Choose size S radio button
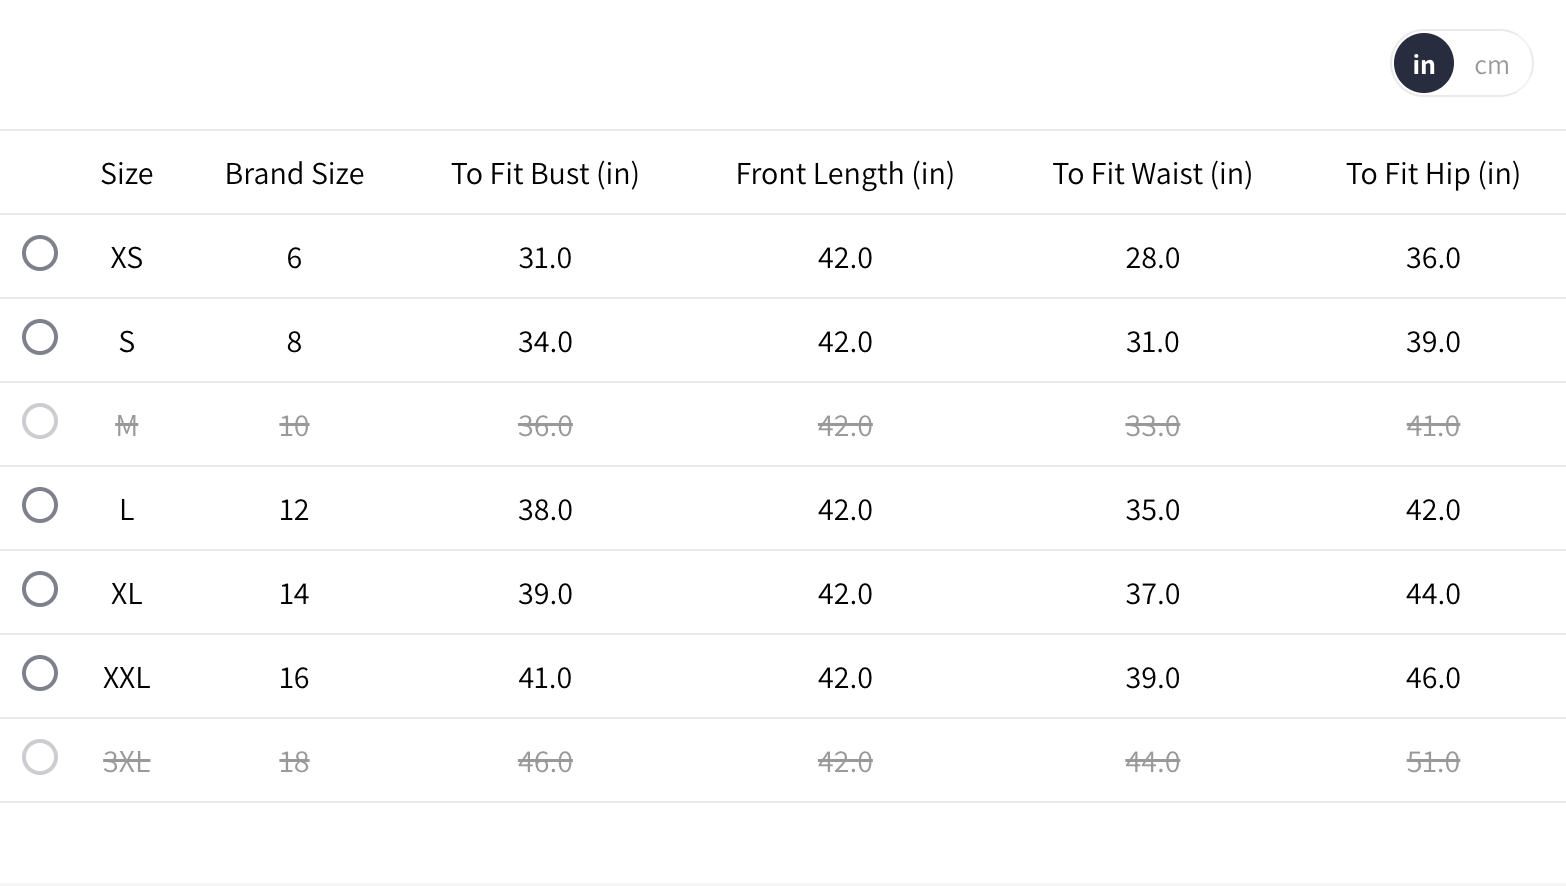Image resolution: width=1566 pixels, height=886 pixels. pos(40,337)
